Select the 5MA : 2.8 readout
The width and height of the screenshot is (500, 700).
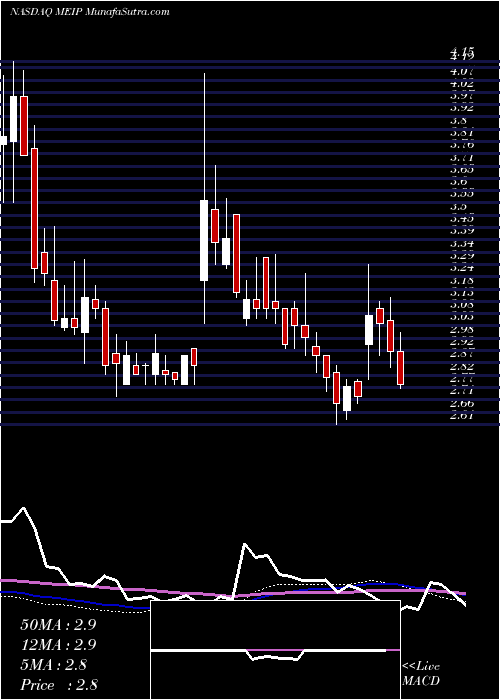pos(54,665)
